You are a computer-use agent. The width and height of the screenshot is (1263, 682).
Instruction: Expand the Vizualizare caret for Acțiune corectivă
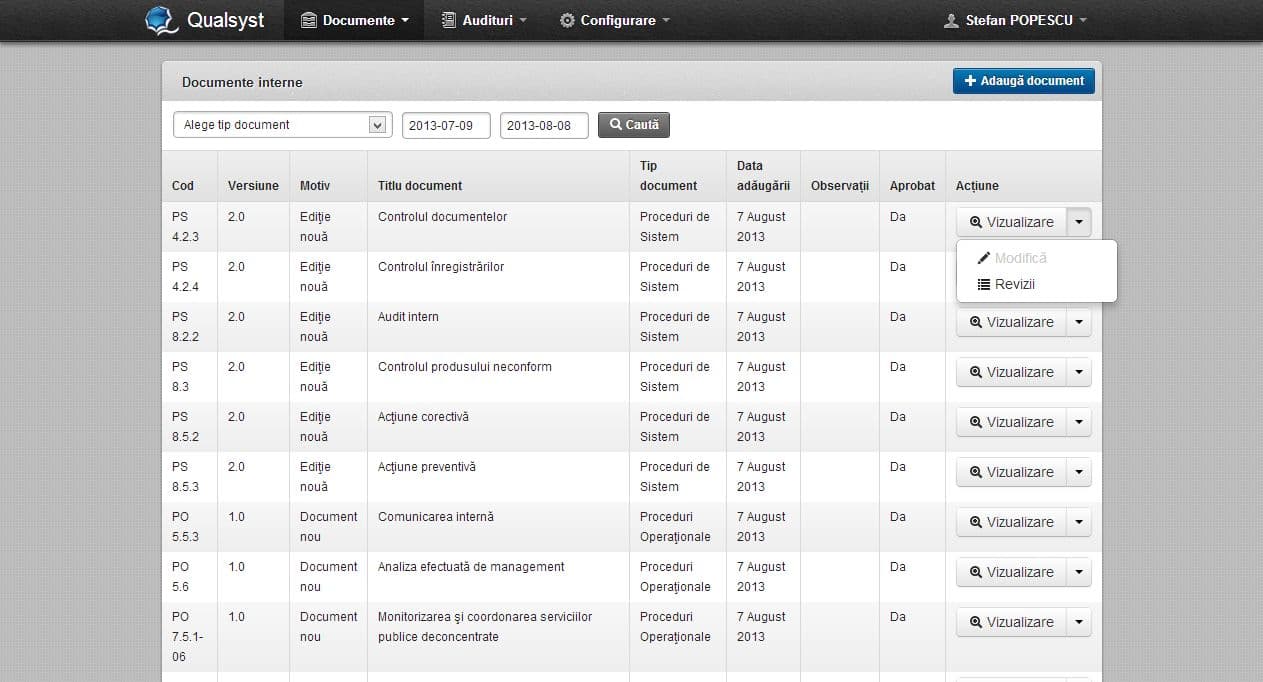(x=1079, y=421)
